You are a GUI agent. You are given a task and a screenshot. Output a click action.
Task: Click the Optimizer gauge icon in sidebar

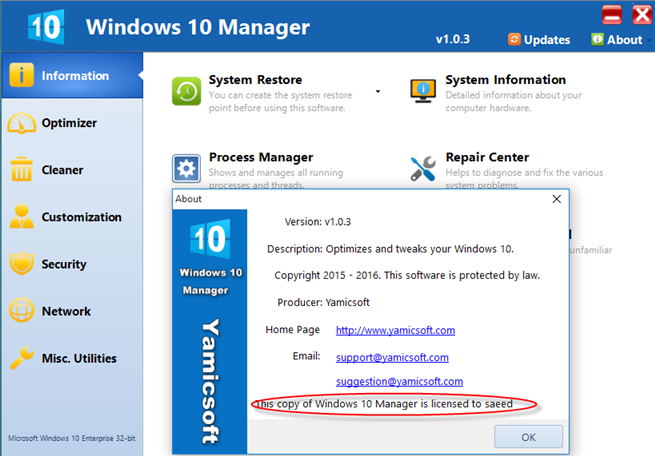tap(22, 123)
